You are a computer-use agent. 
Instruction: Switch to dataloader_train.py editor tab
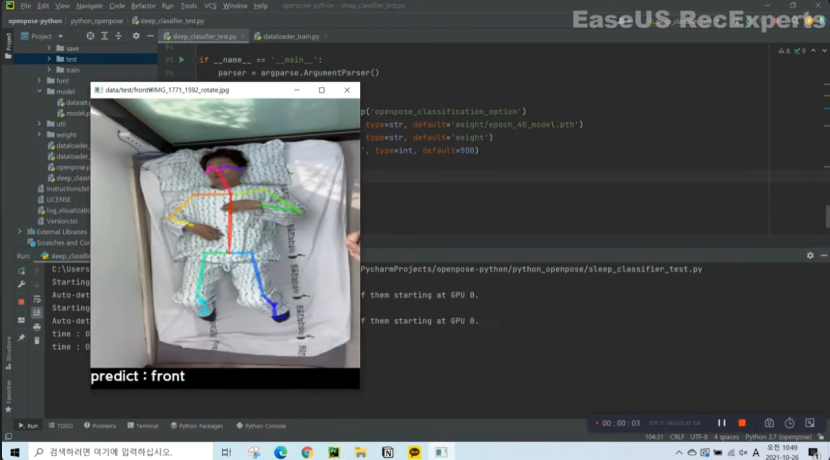[290, 36]
